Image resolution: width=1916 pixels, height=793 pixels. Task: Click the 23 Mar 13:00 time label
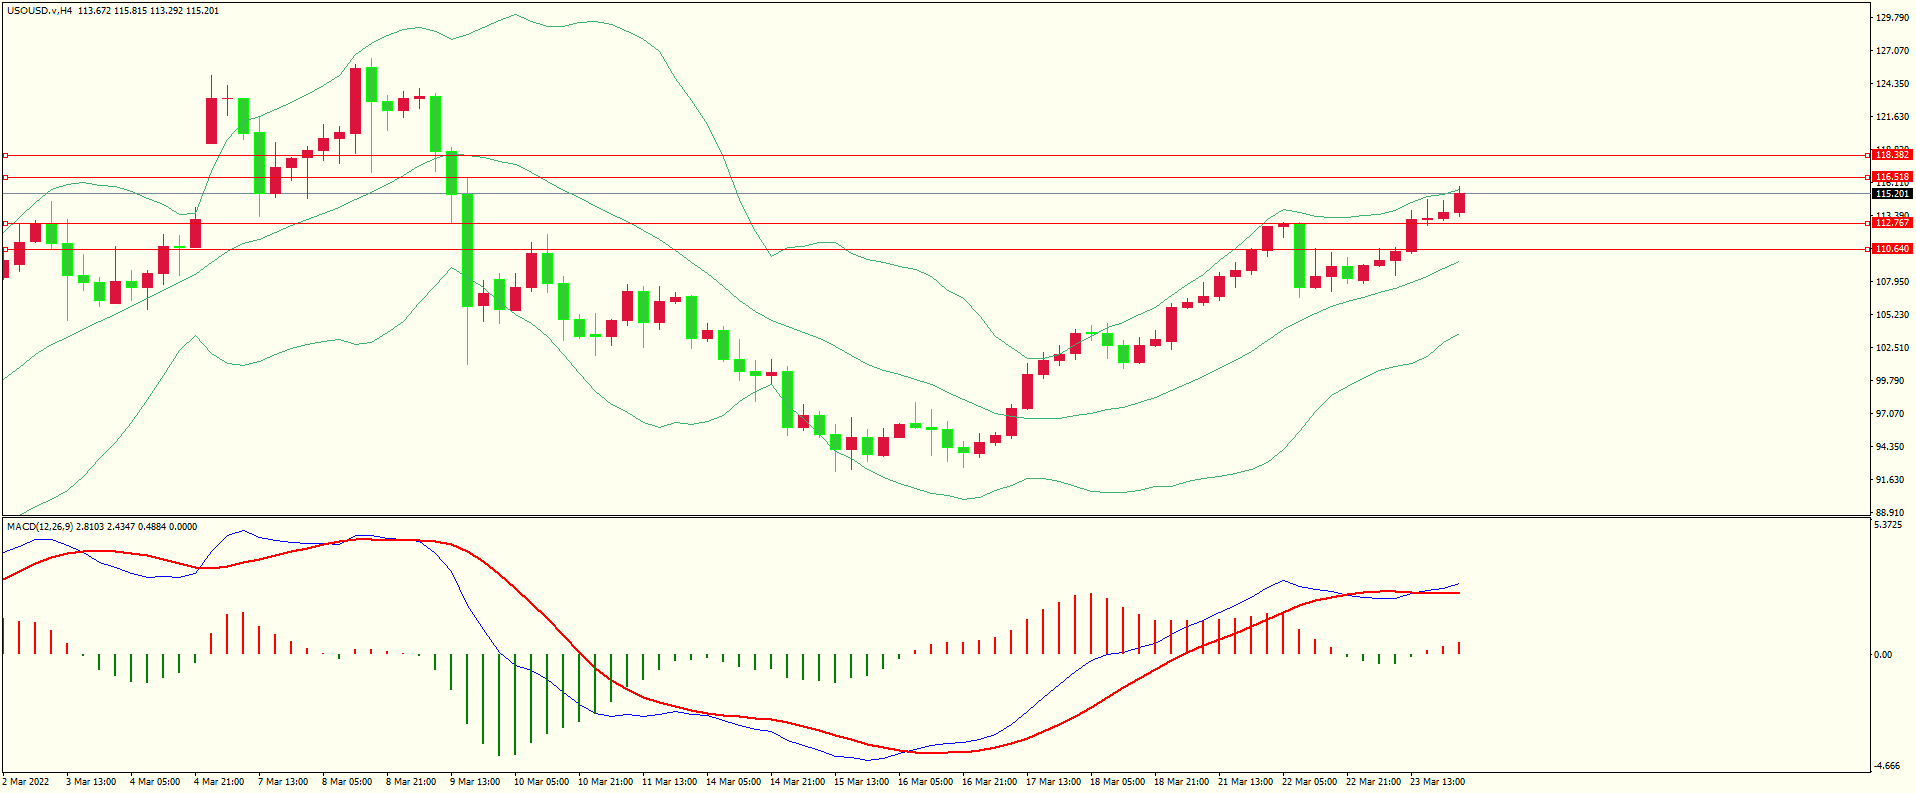click(x=1437, y=782)
